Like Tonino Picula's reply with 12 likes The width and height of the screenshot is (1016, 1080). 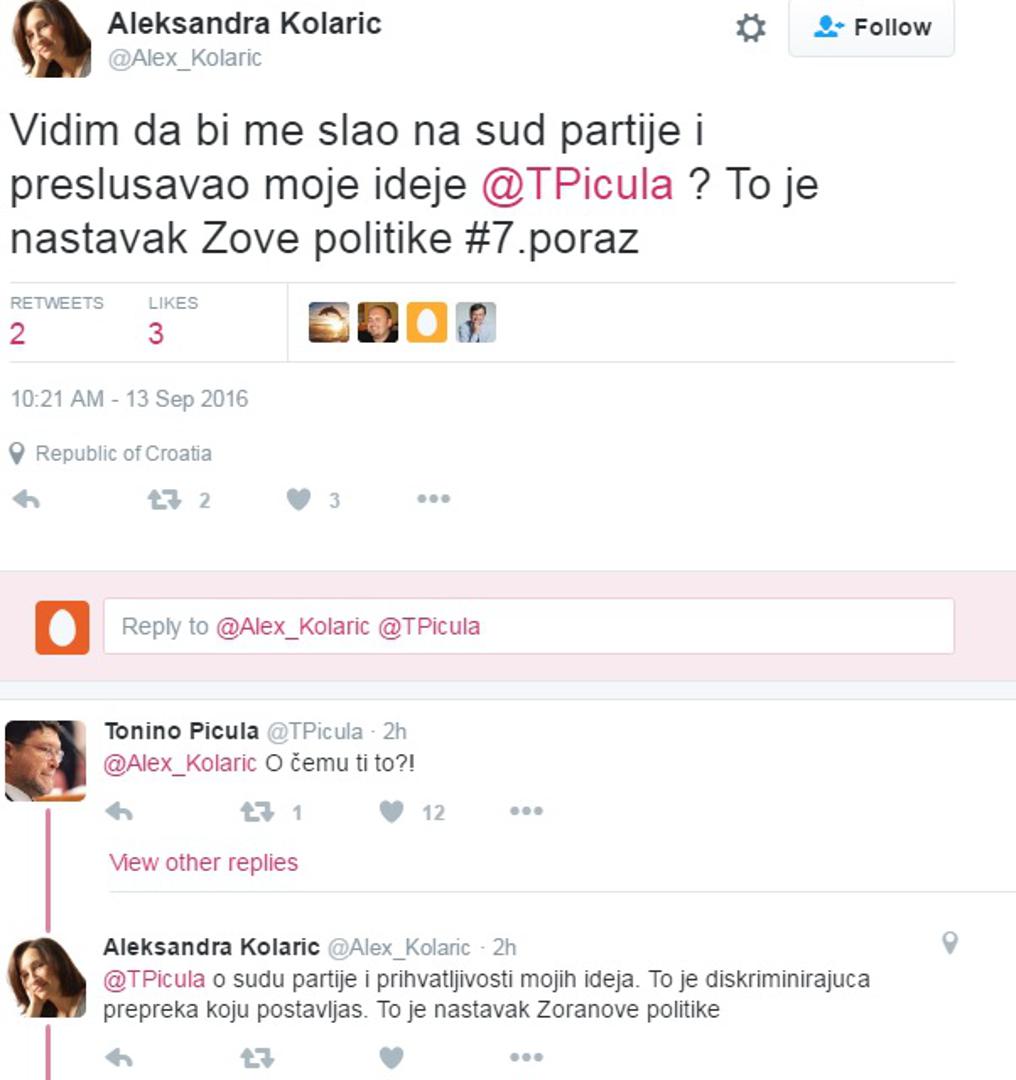392,812
